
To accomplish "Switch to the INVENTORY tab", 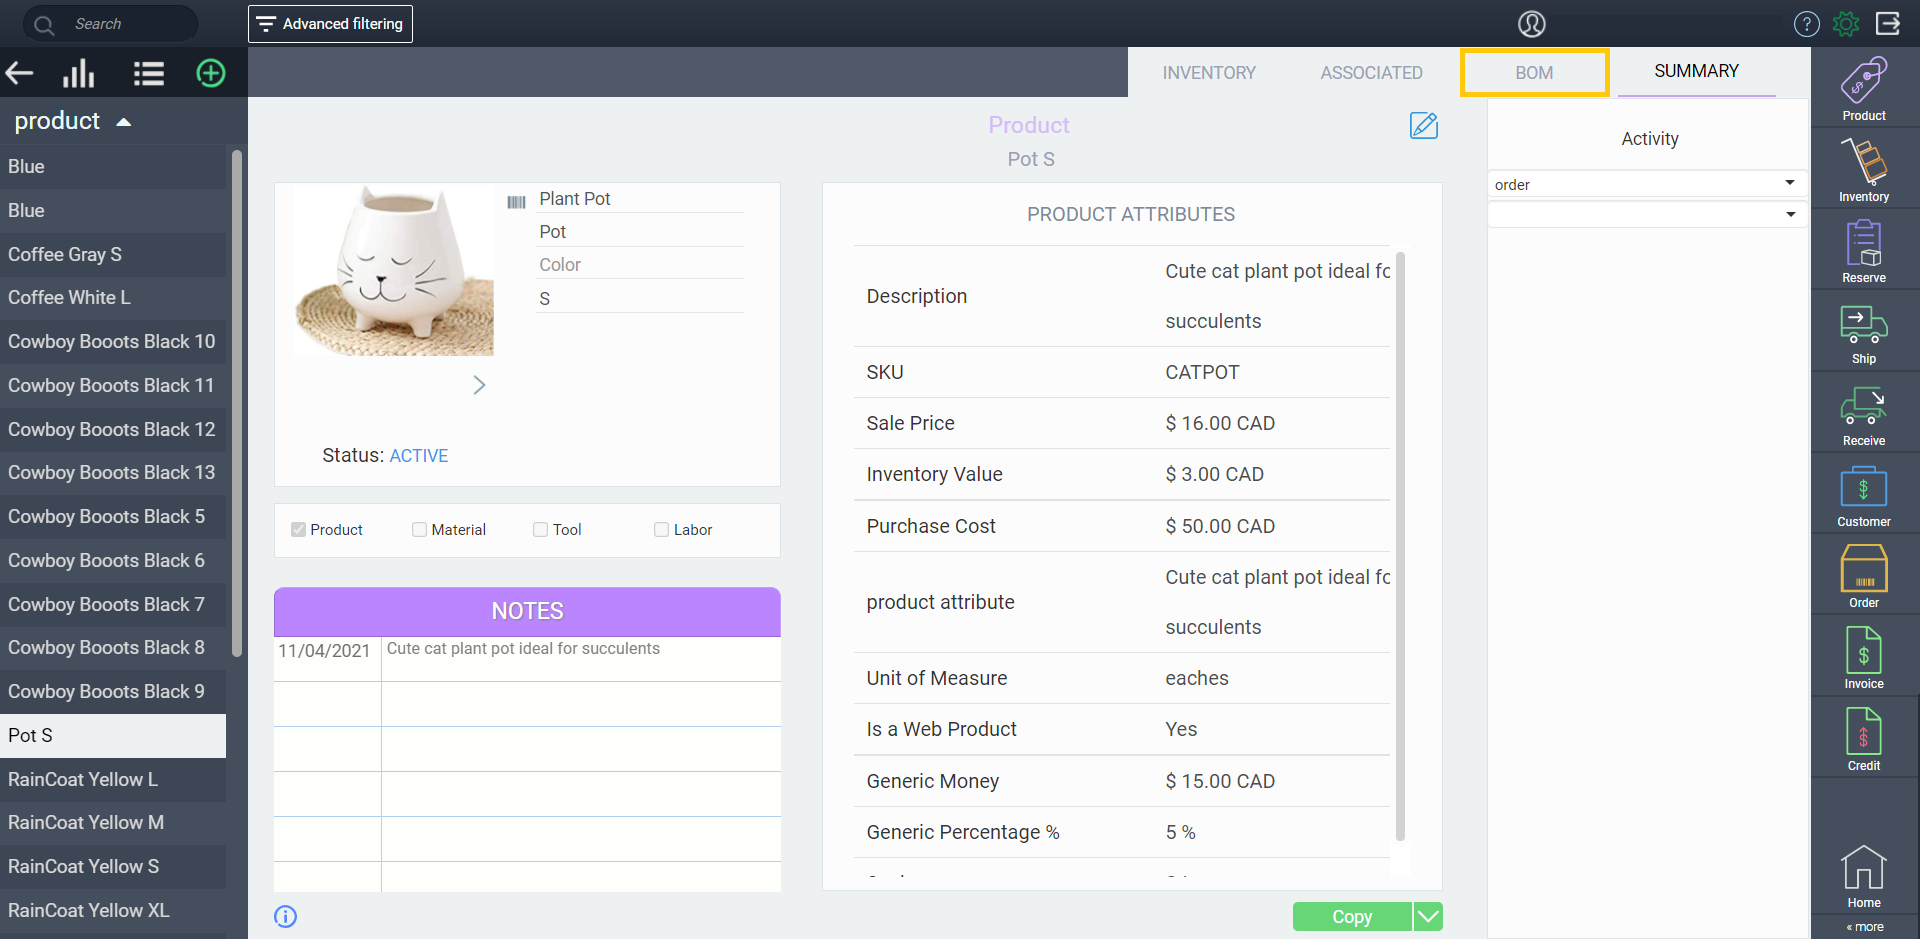I will (x=1209, y=73).
